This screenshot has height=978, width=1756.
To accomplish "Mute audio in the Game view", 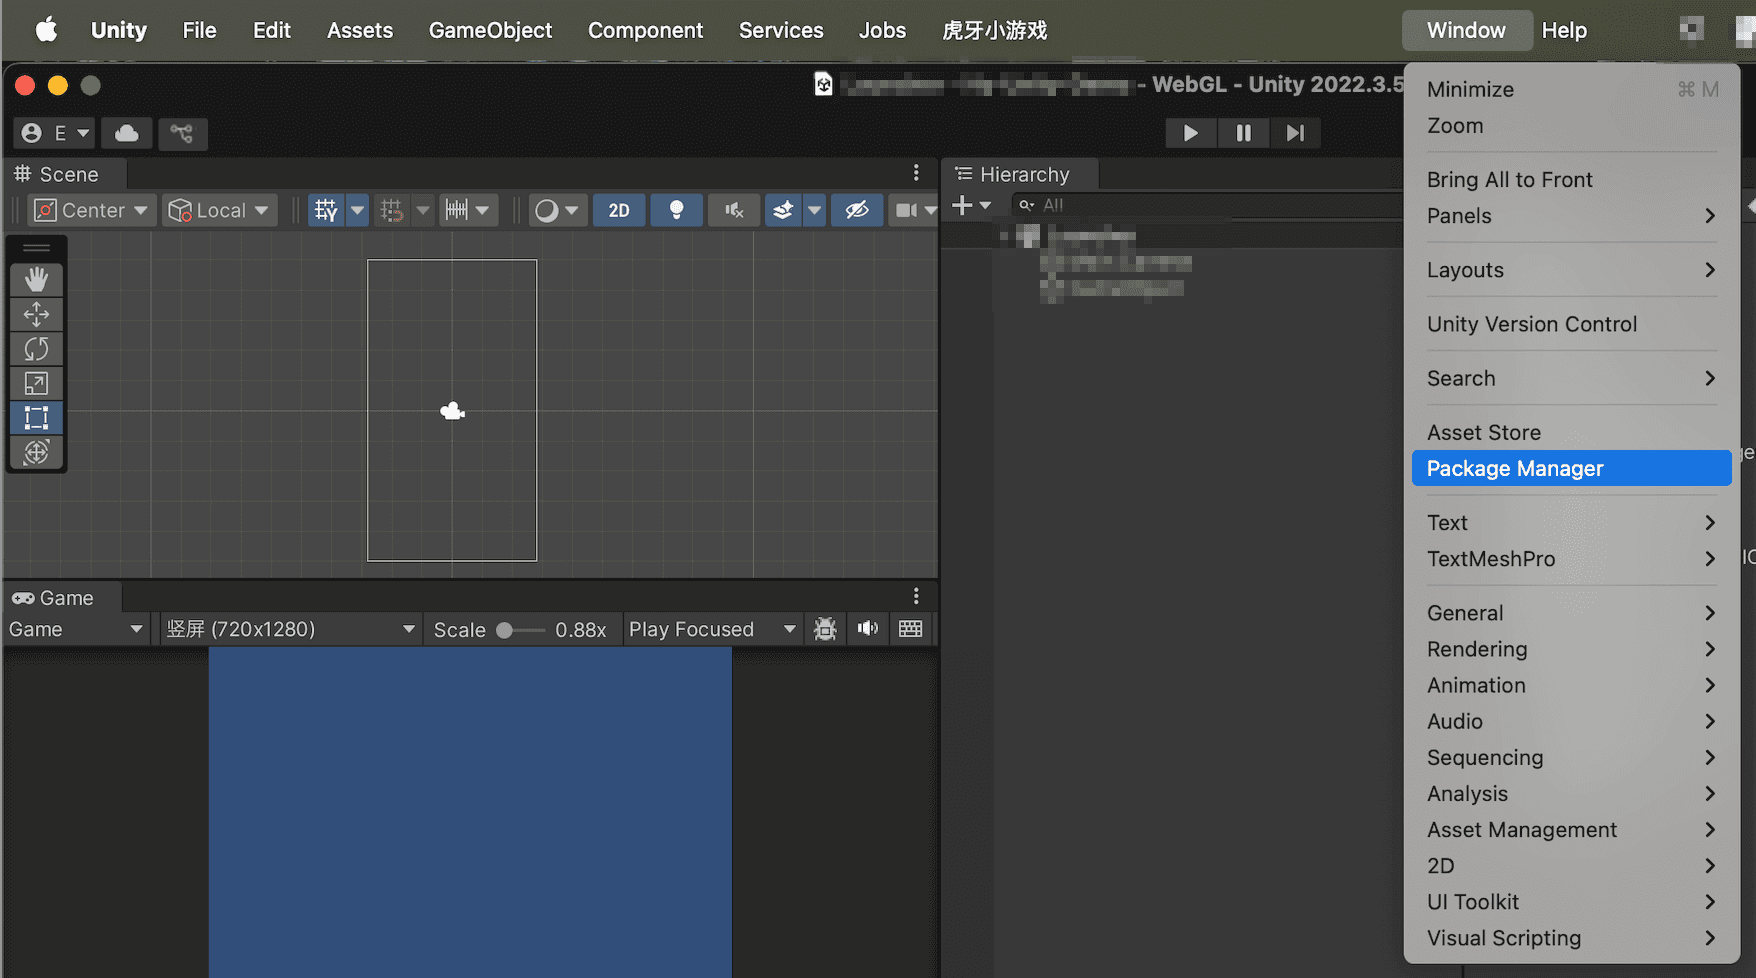I will pos(867,629).
